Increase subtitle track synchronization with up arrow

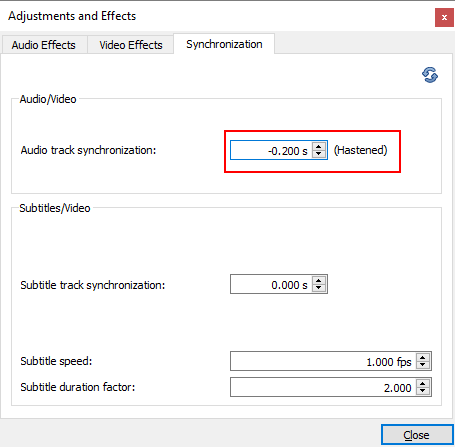pos(319,281)
